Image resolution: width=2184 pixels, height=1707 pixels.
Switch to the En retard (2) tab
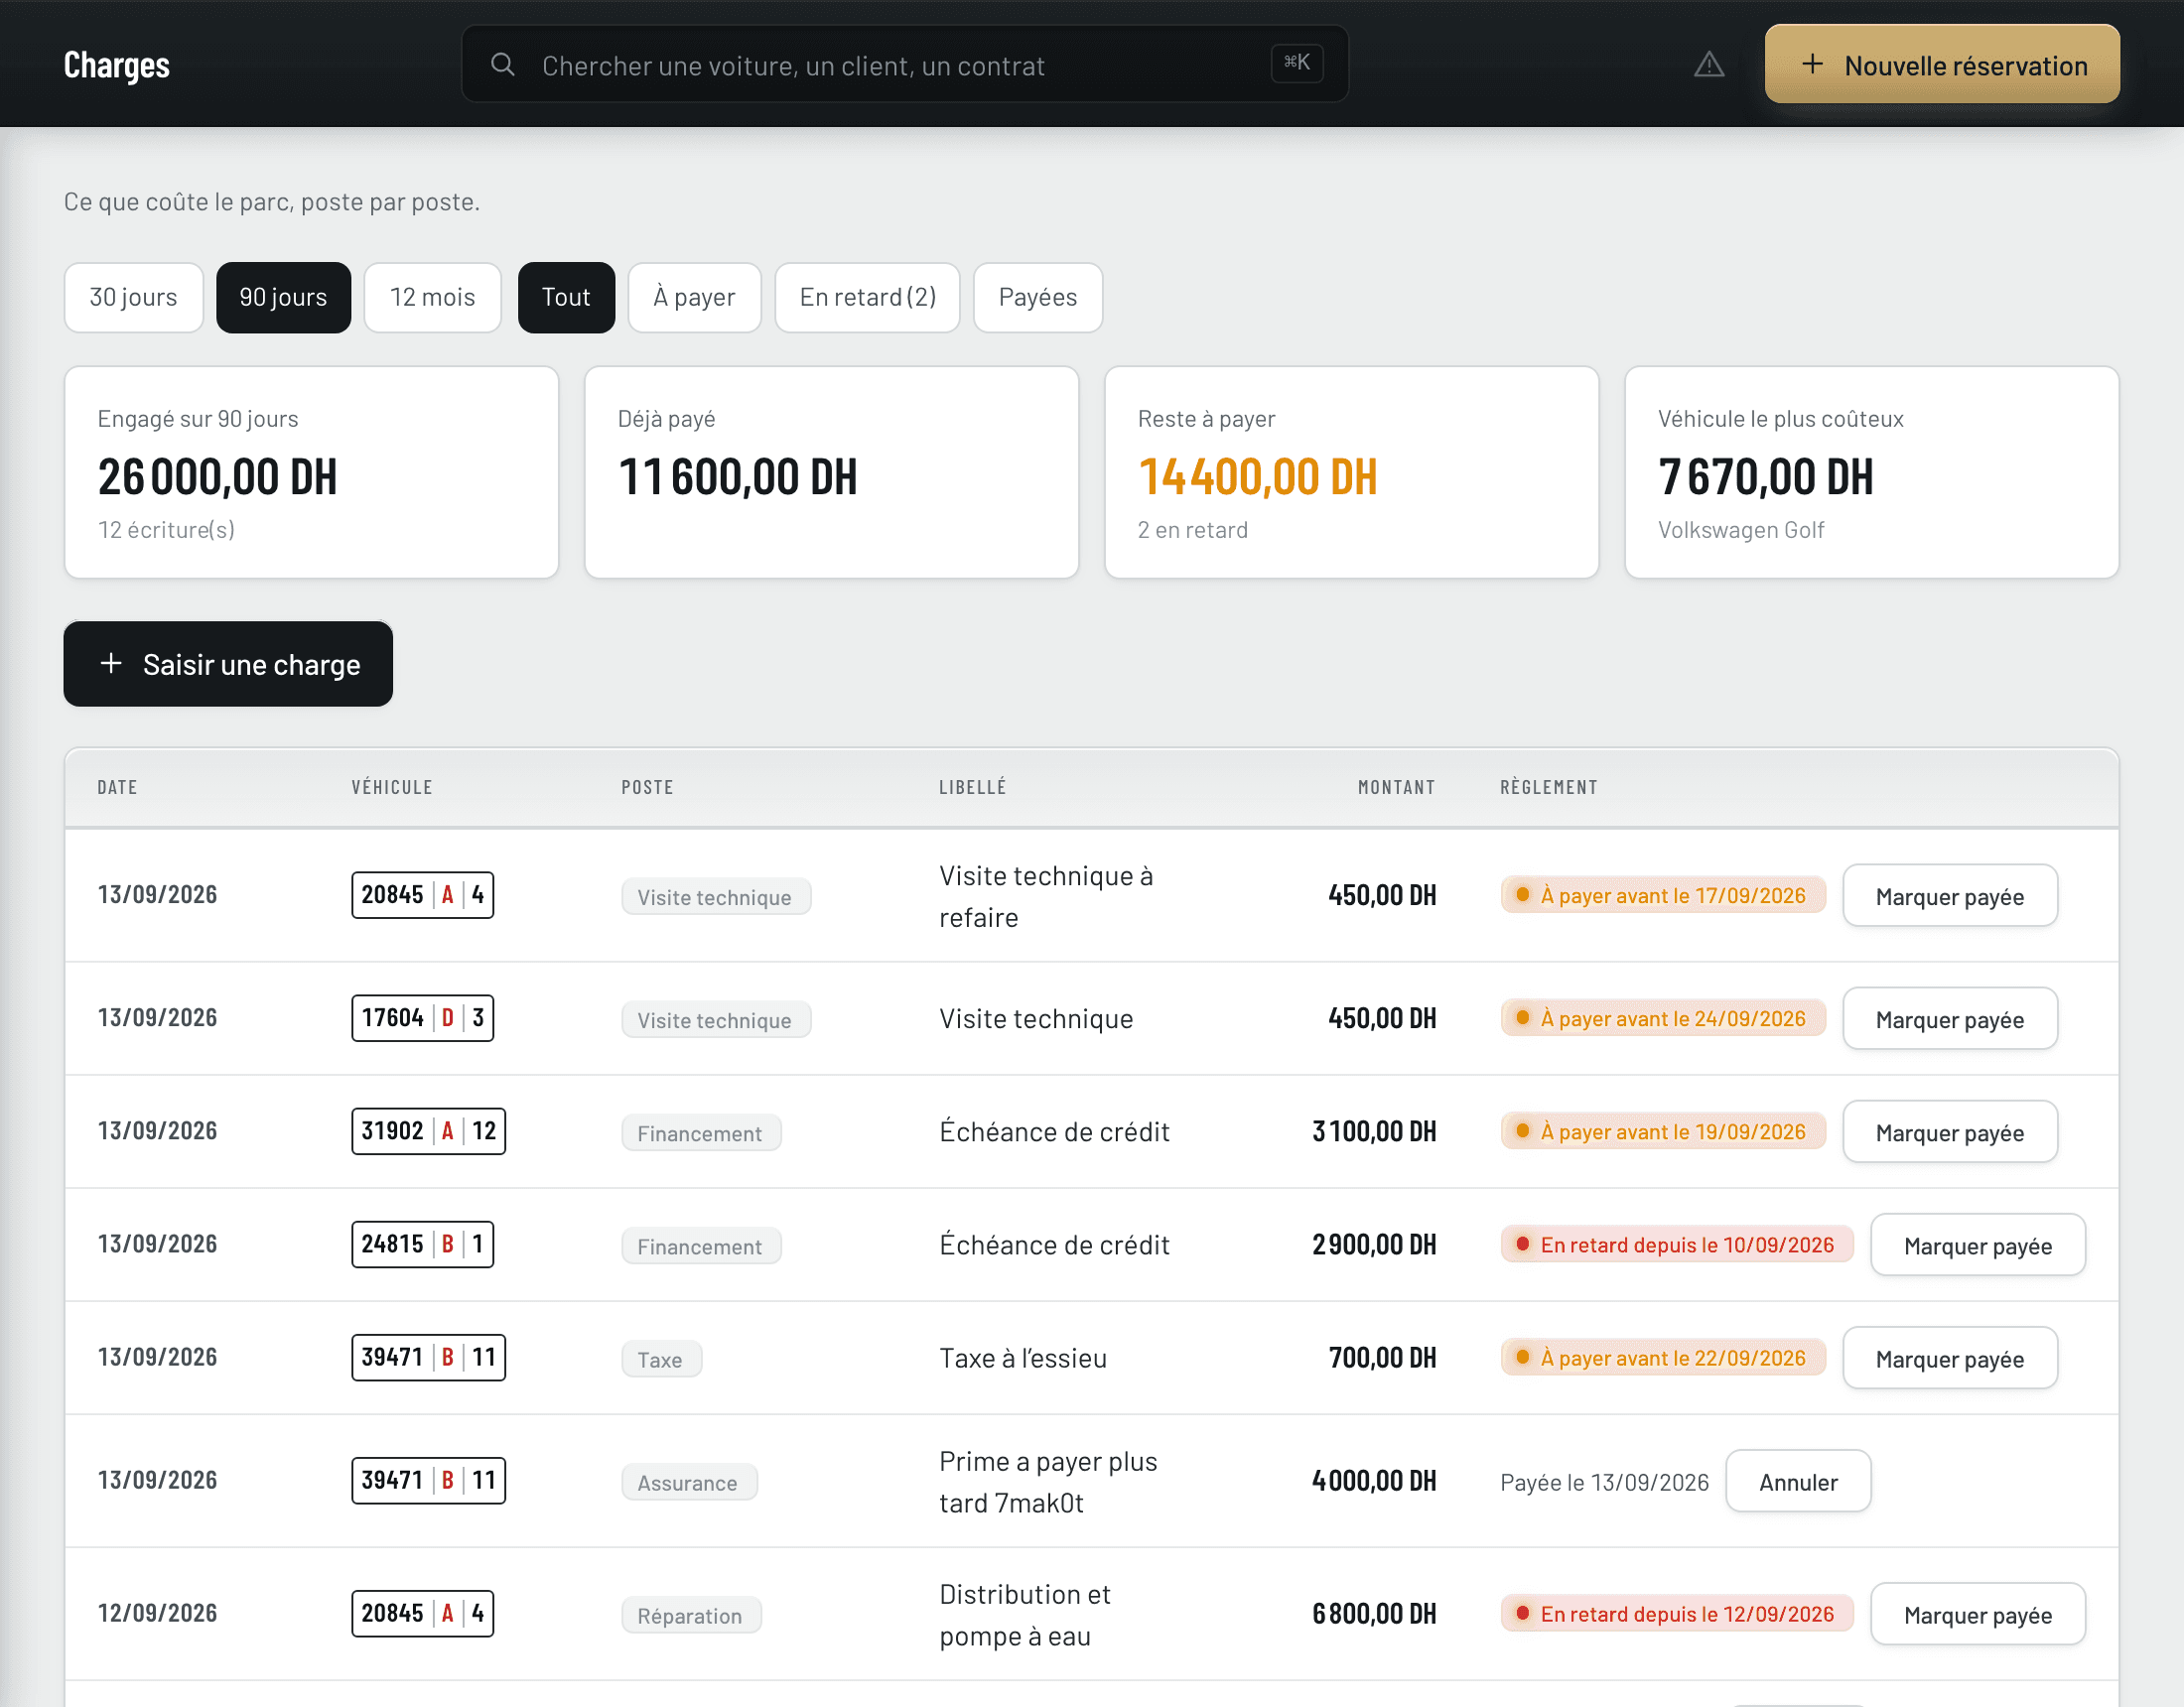[x=867, y=297]
